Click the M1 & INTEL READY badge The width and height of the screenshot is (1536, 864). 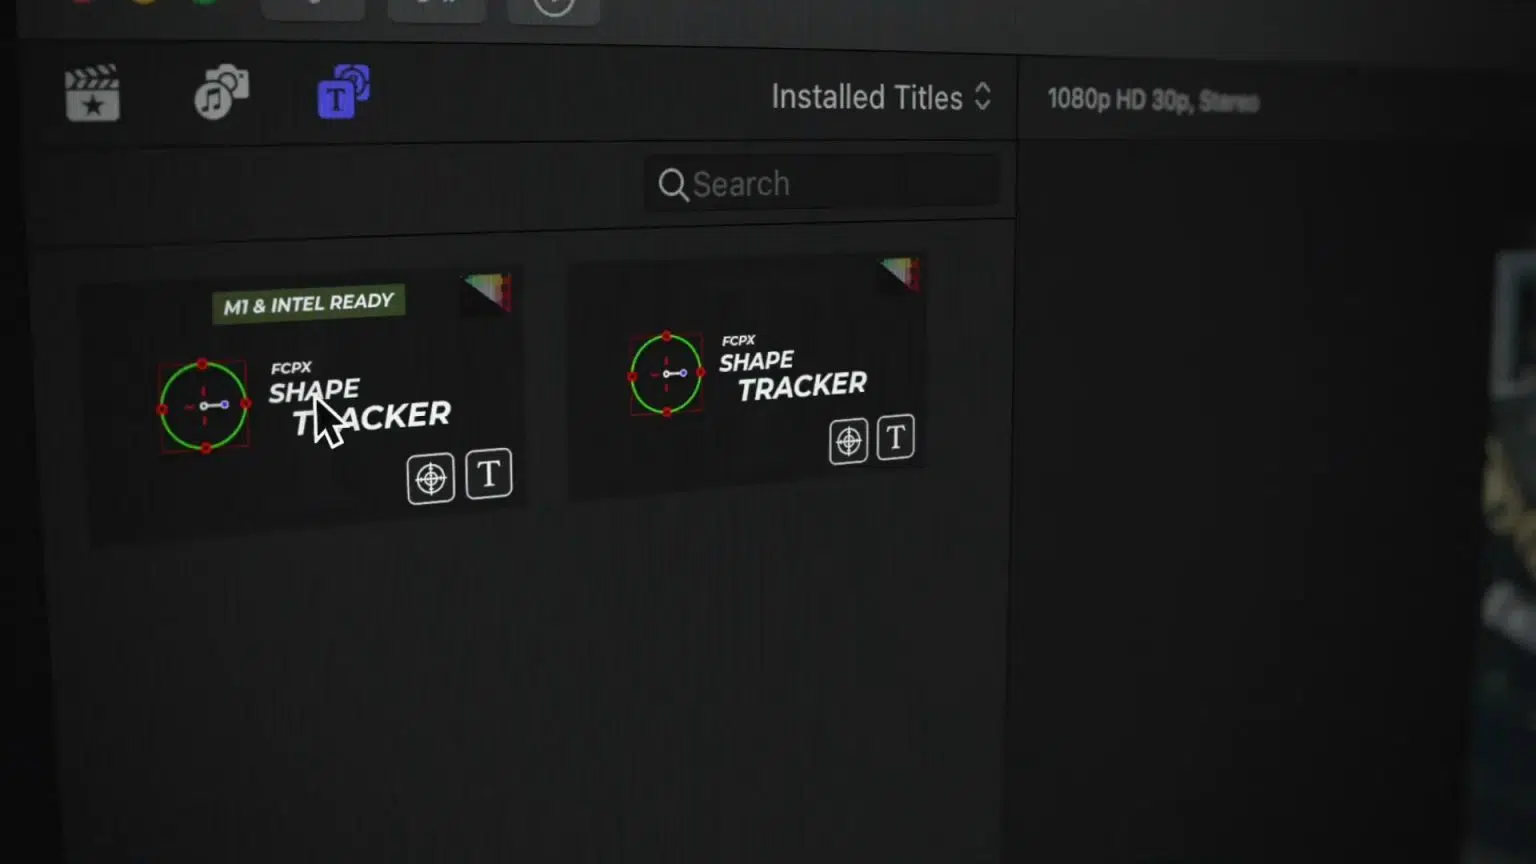pyautogui.click(x=308, y=304)
